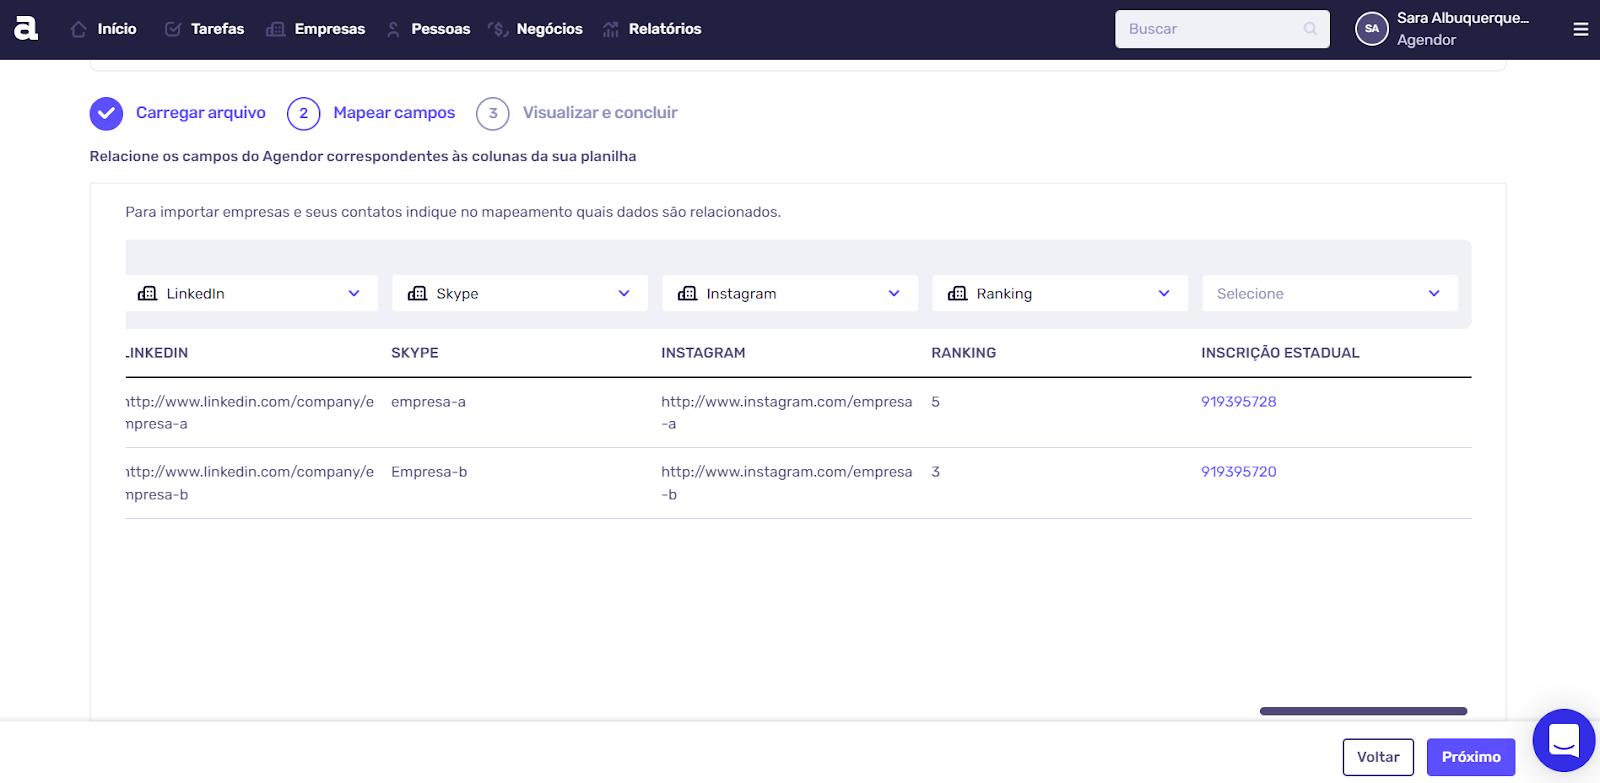
Task: Click the Agendor logo
Action: 26,28
